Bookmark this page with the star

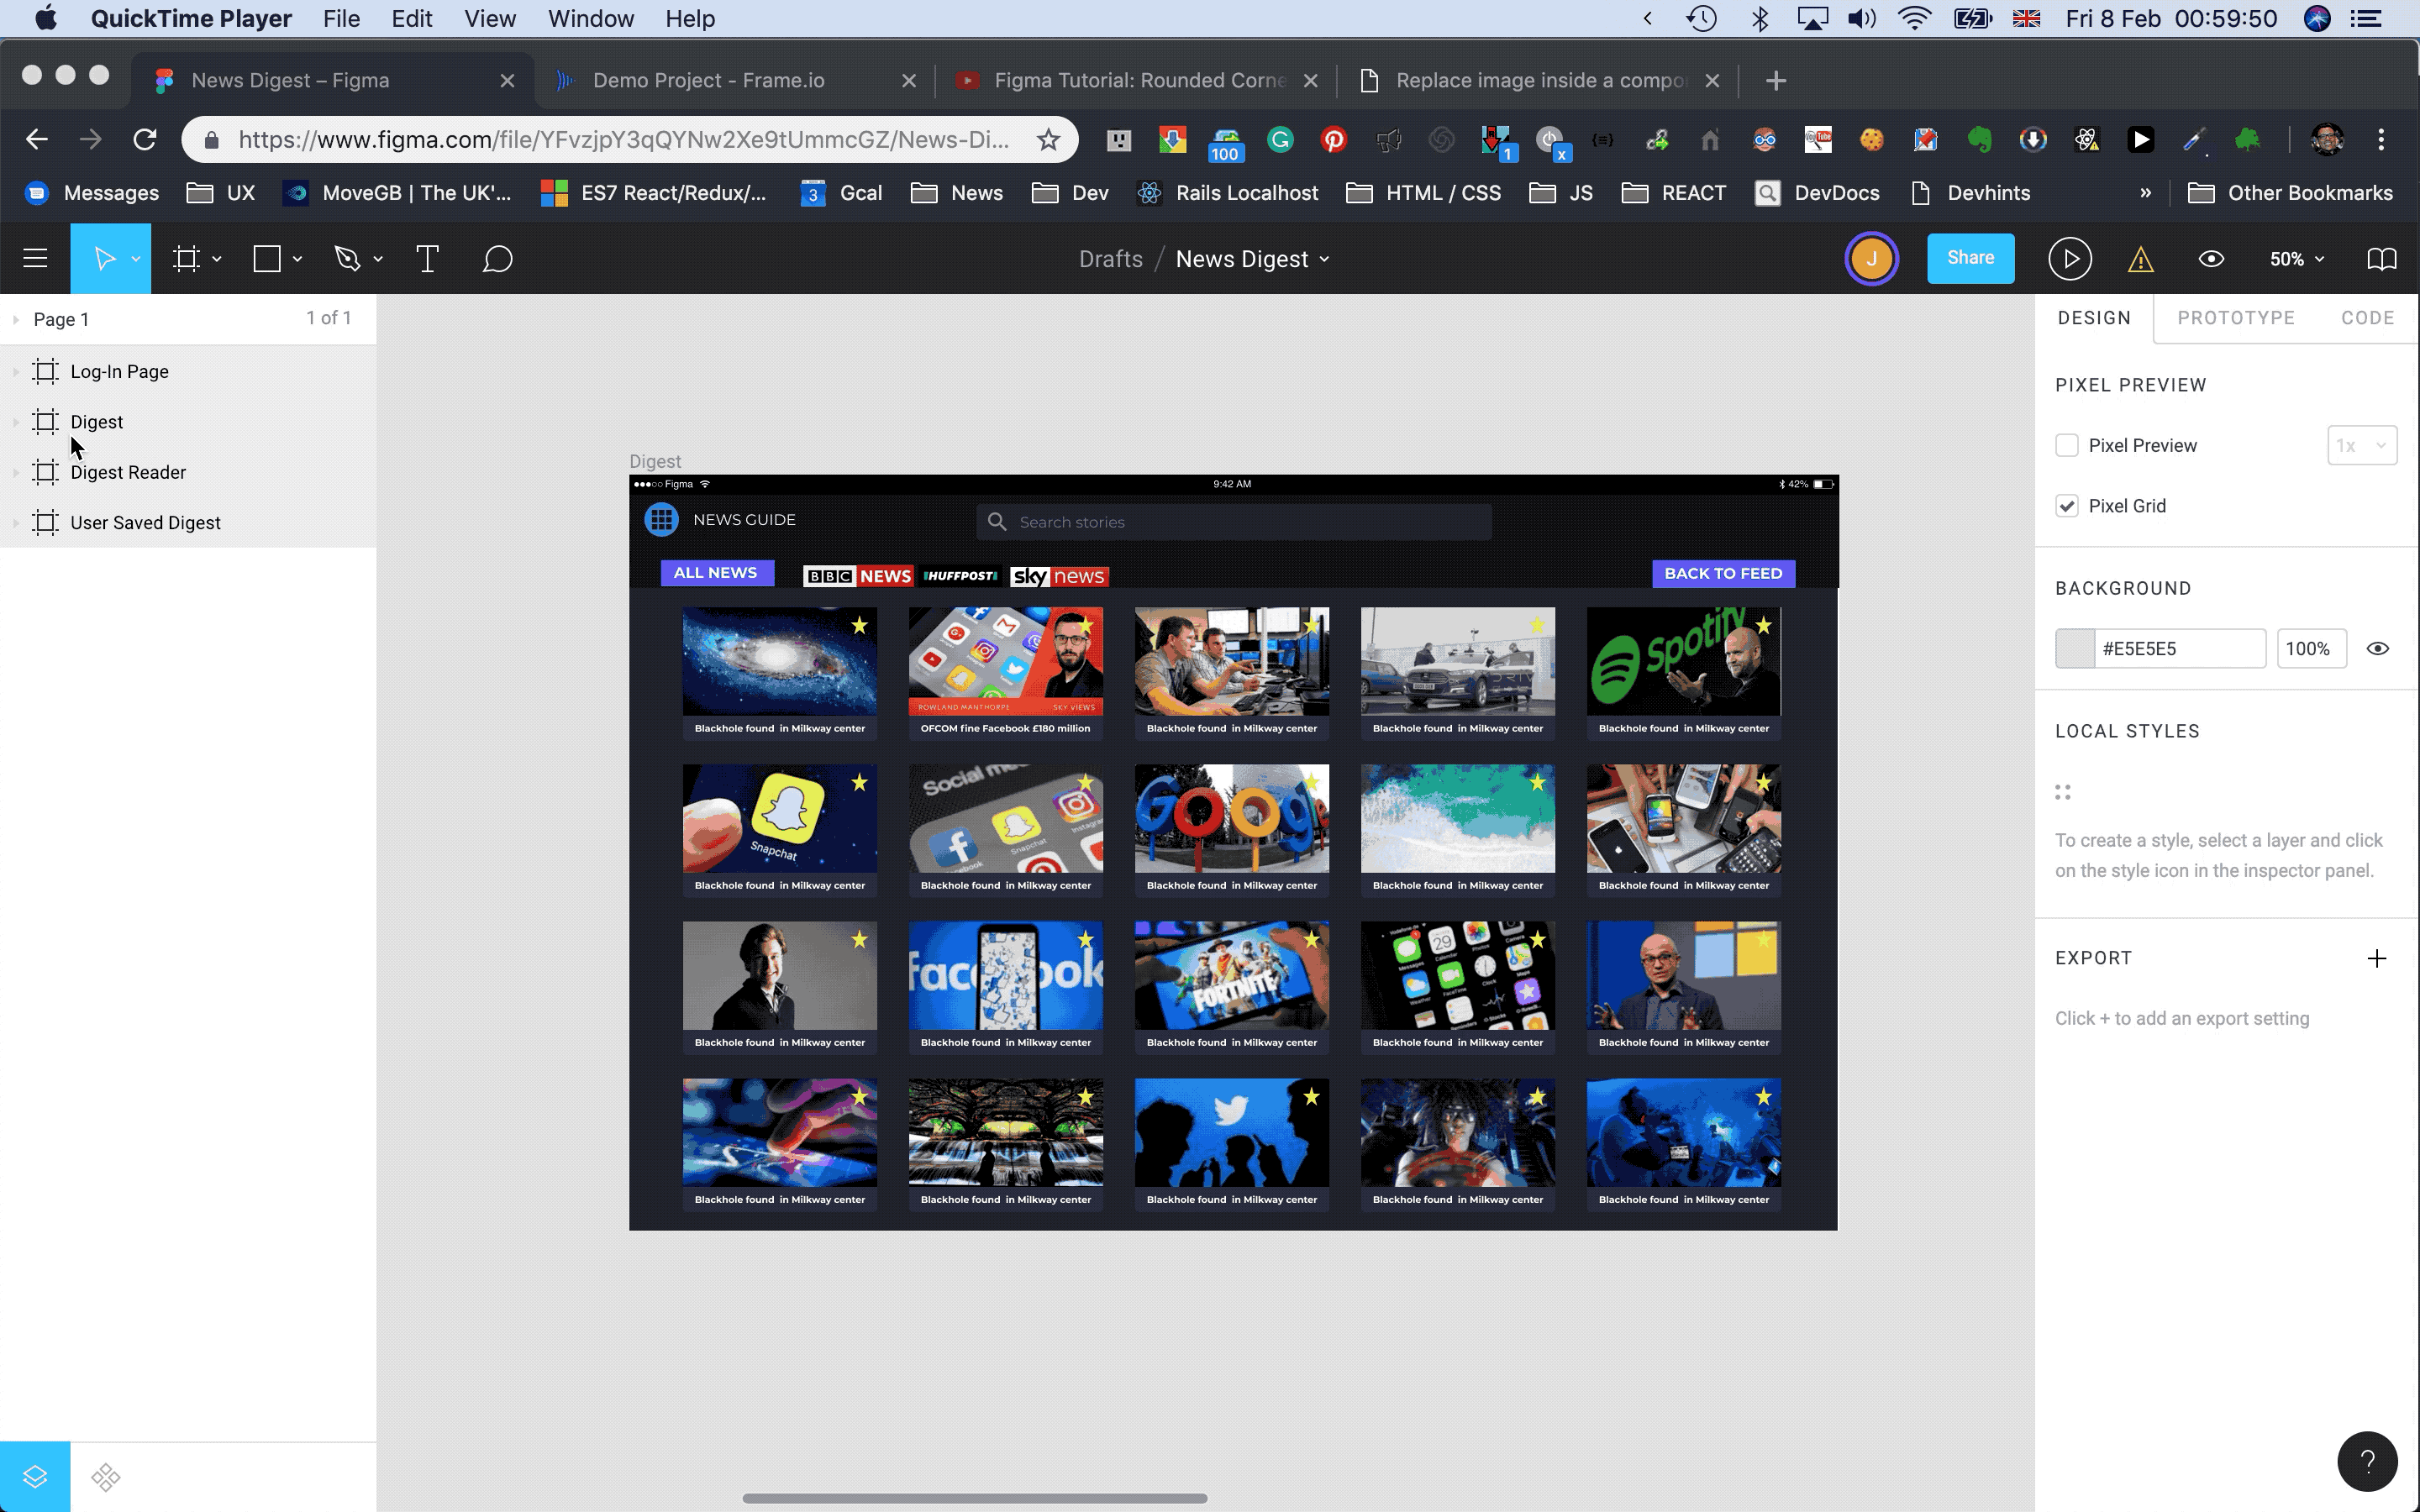(x=1047, y=140)
